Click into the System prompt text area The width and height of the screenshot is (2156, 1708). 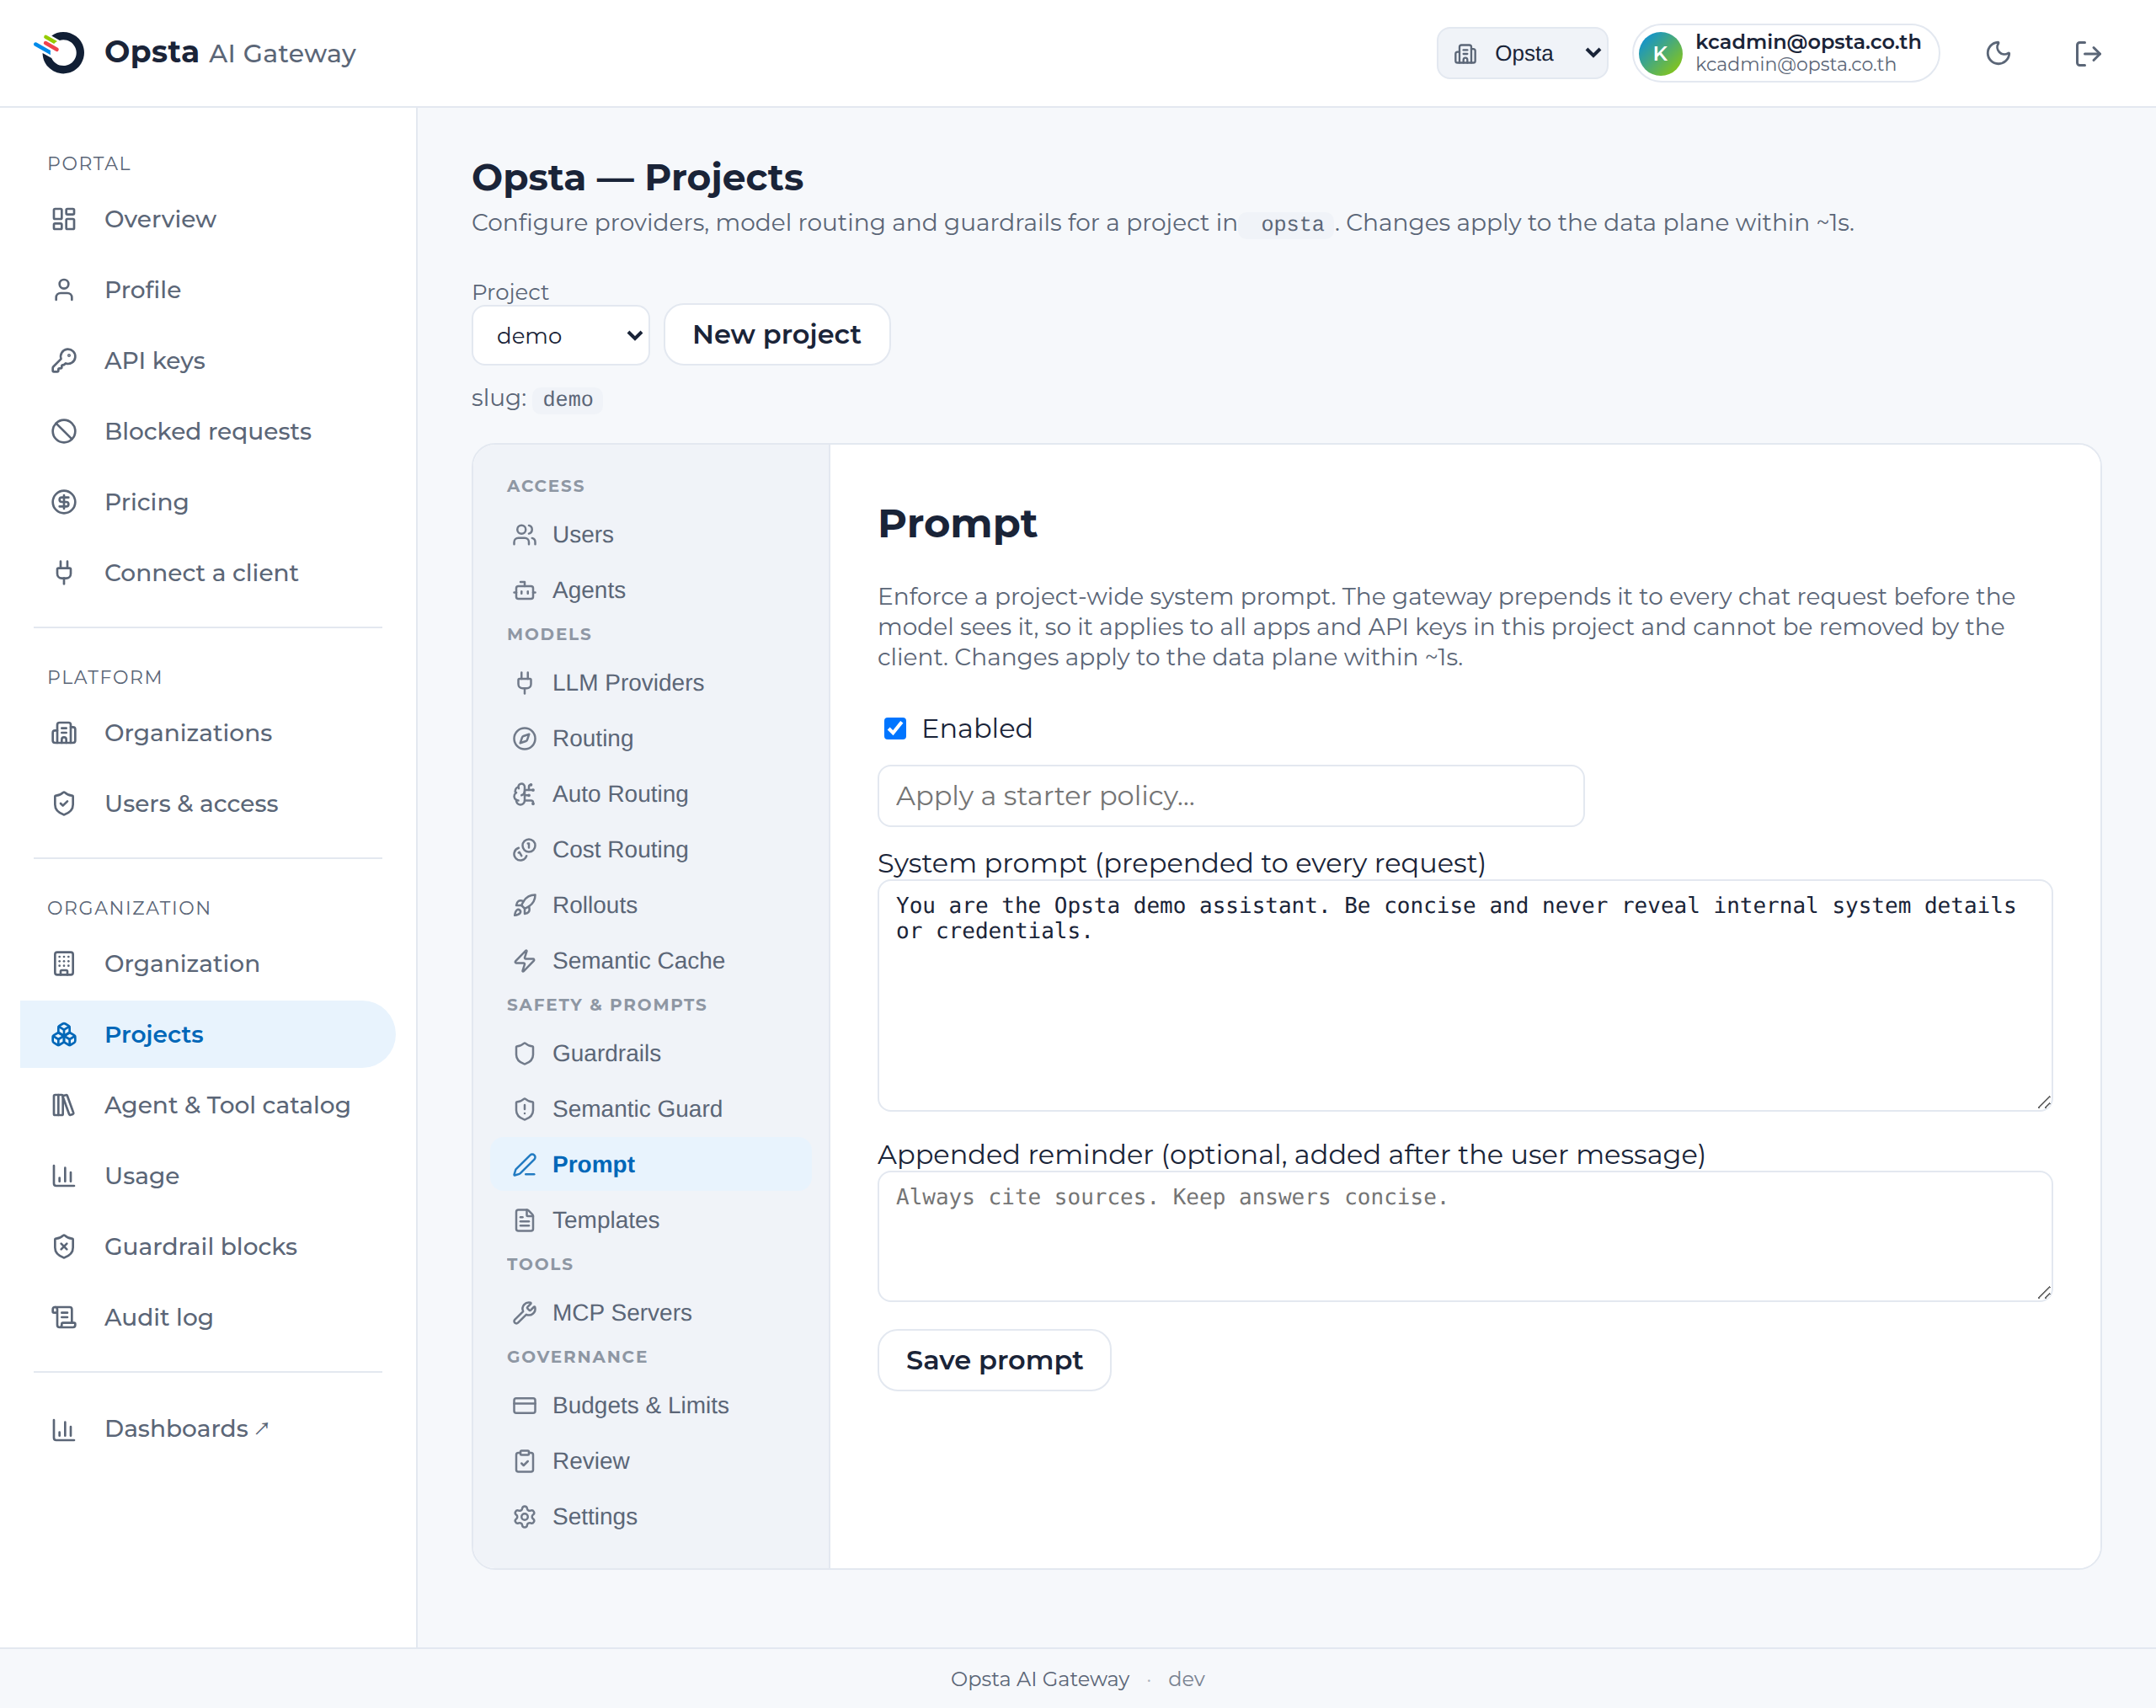[1465, 996]
